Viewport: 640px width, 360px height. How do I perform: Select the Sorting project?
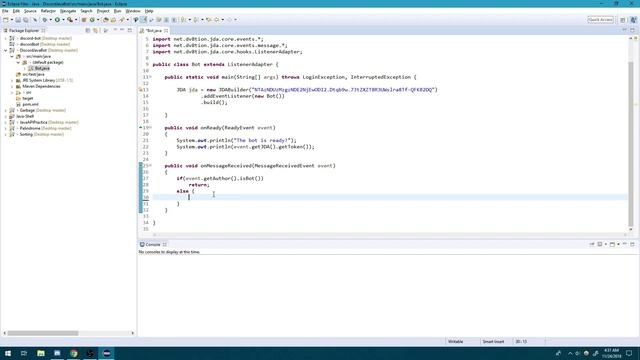pyautogui.click(x=26, y=134)
